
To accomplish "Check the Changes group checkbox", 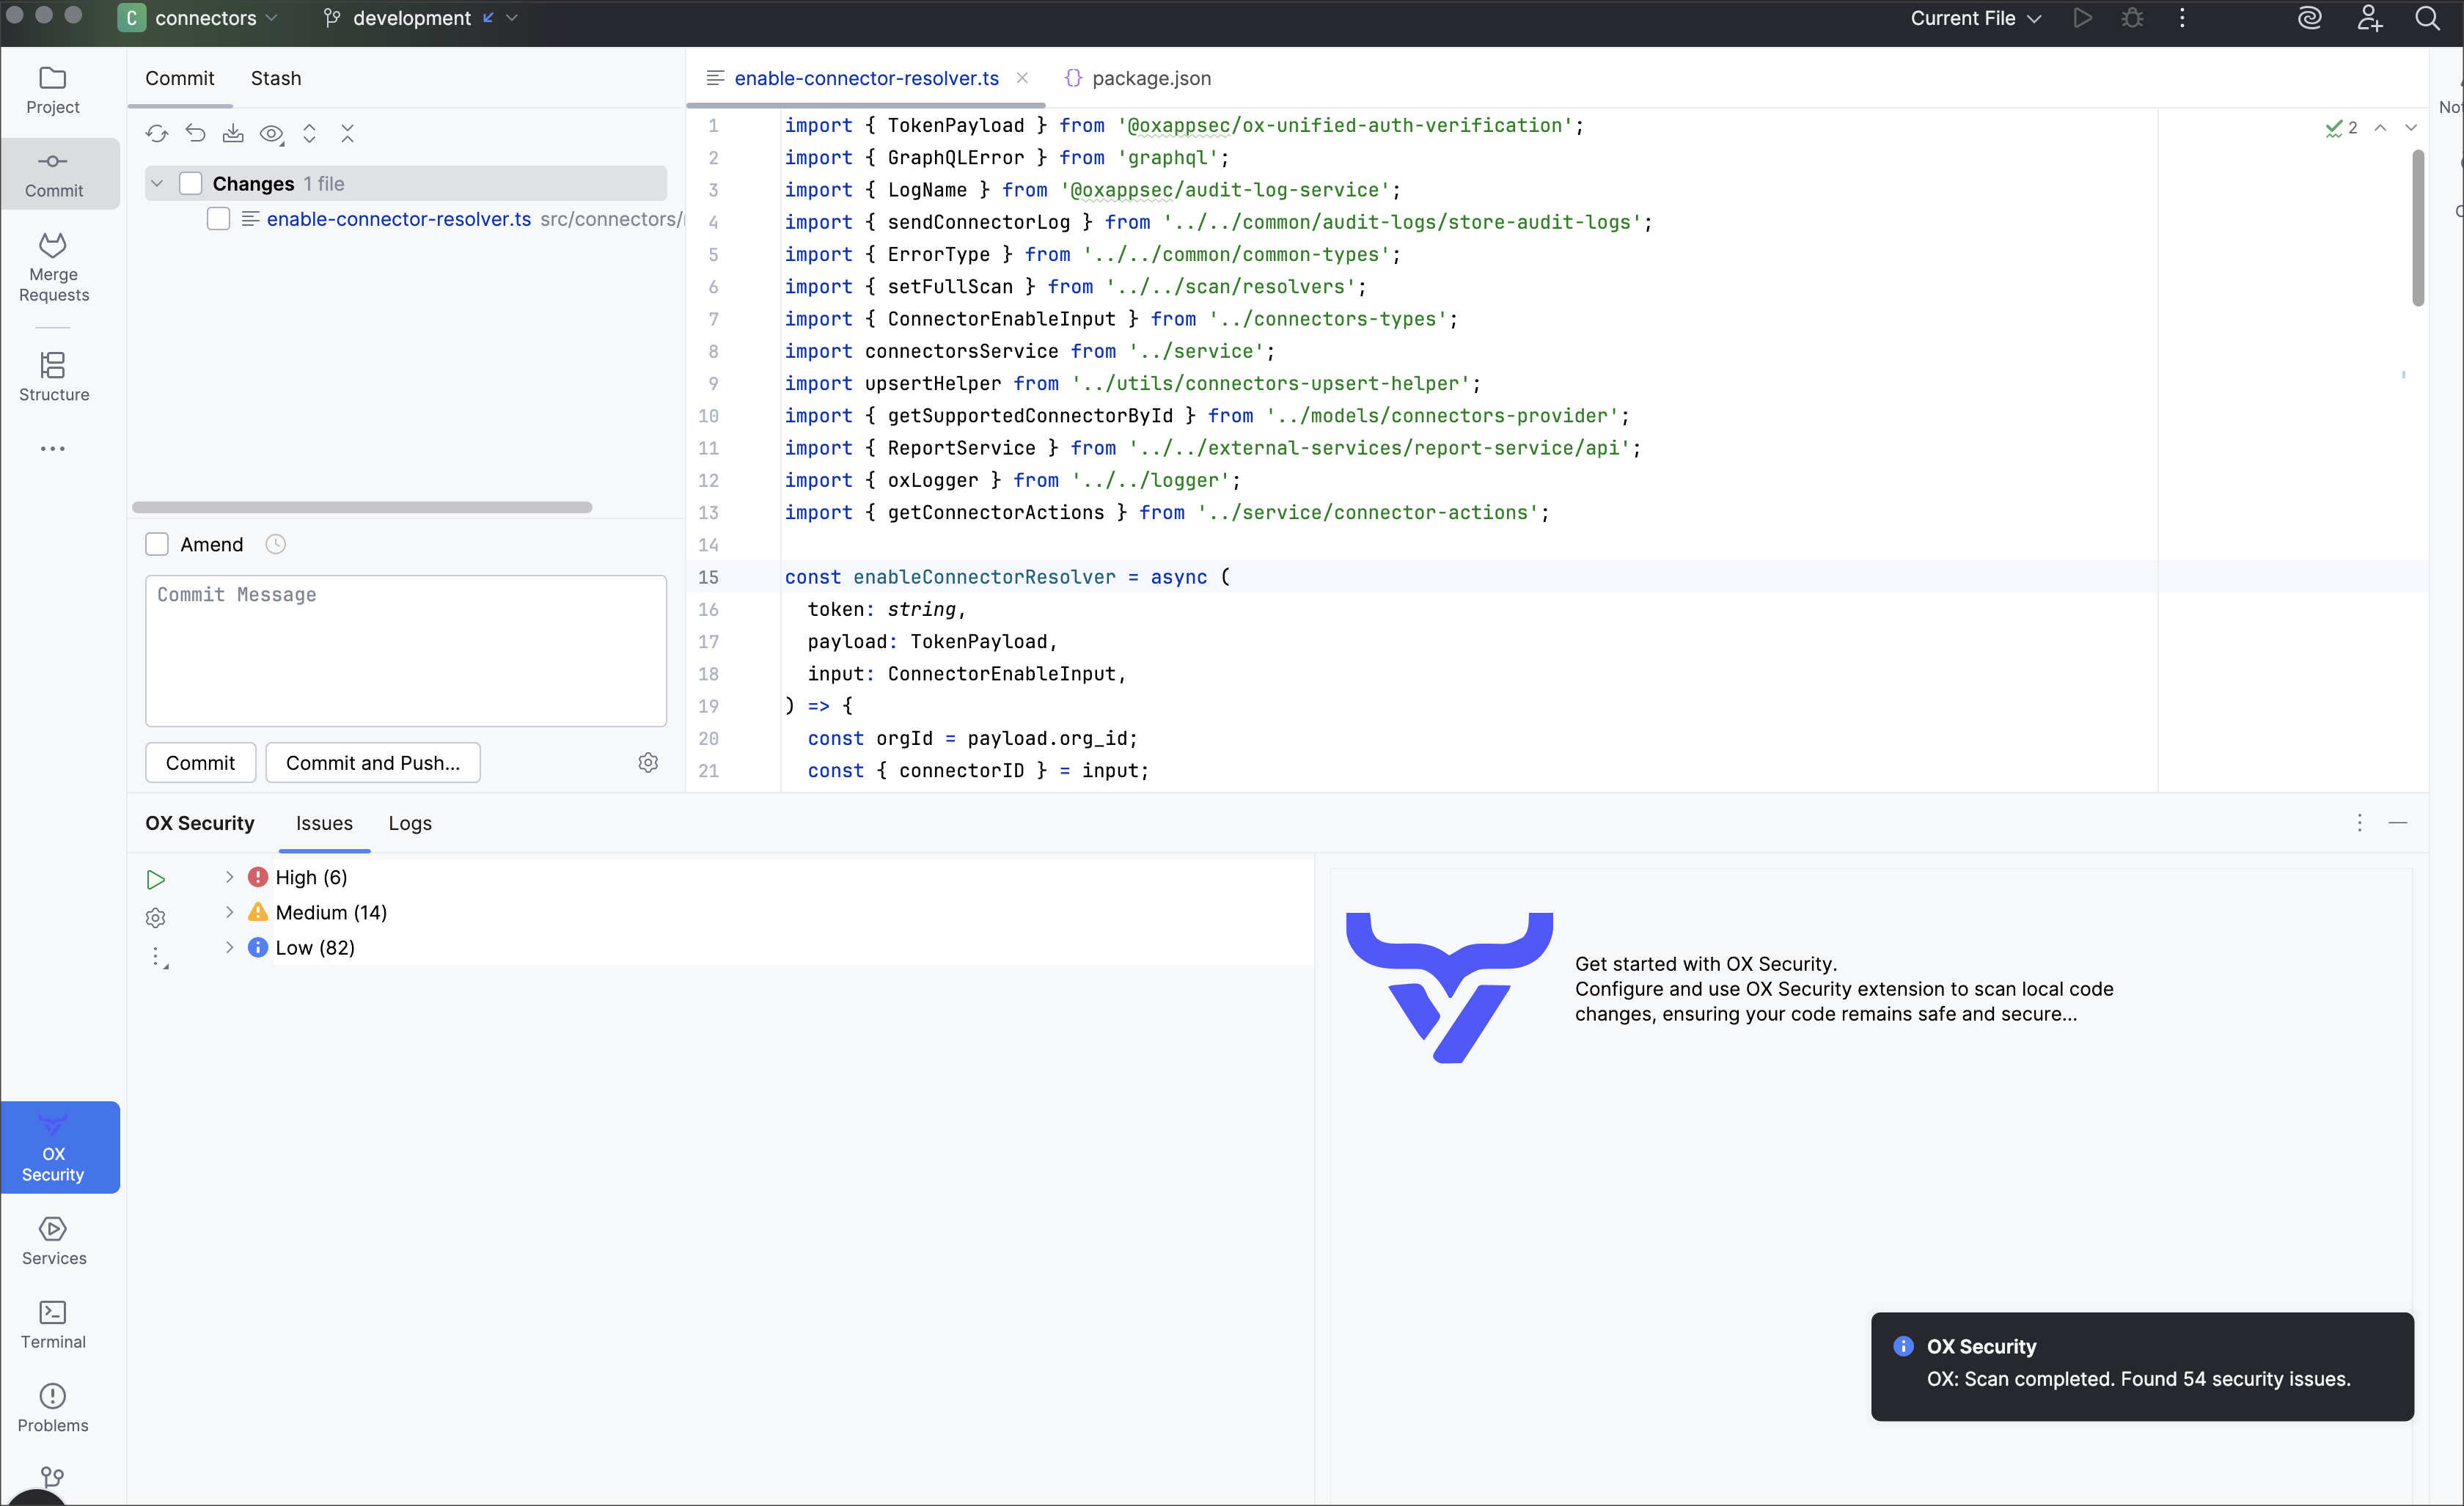I will click(x=191, y=183).
